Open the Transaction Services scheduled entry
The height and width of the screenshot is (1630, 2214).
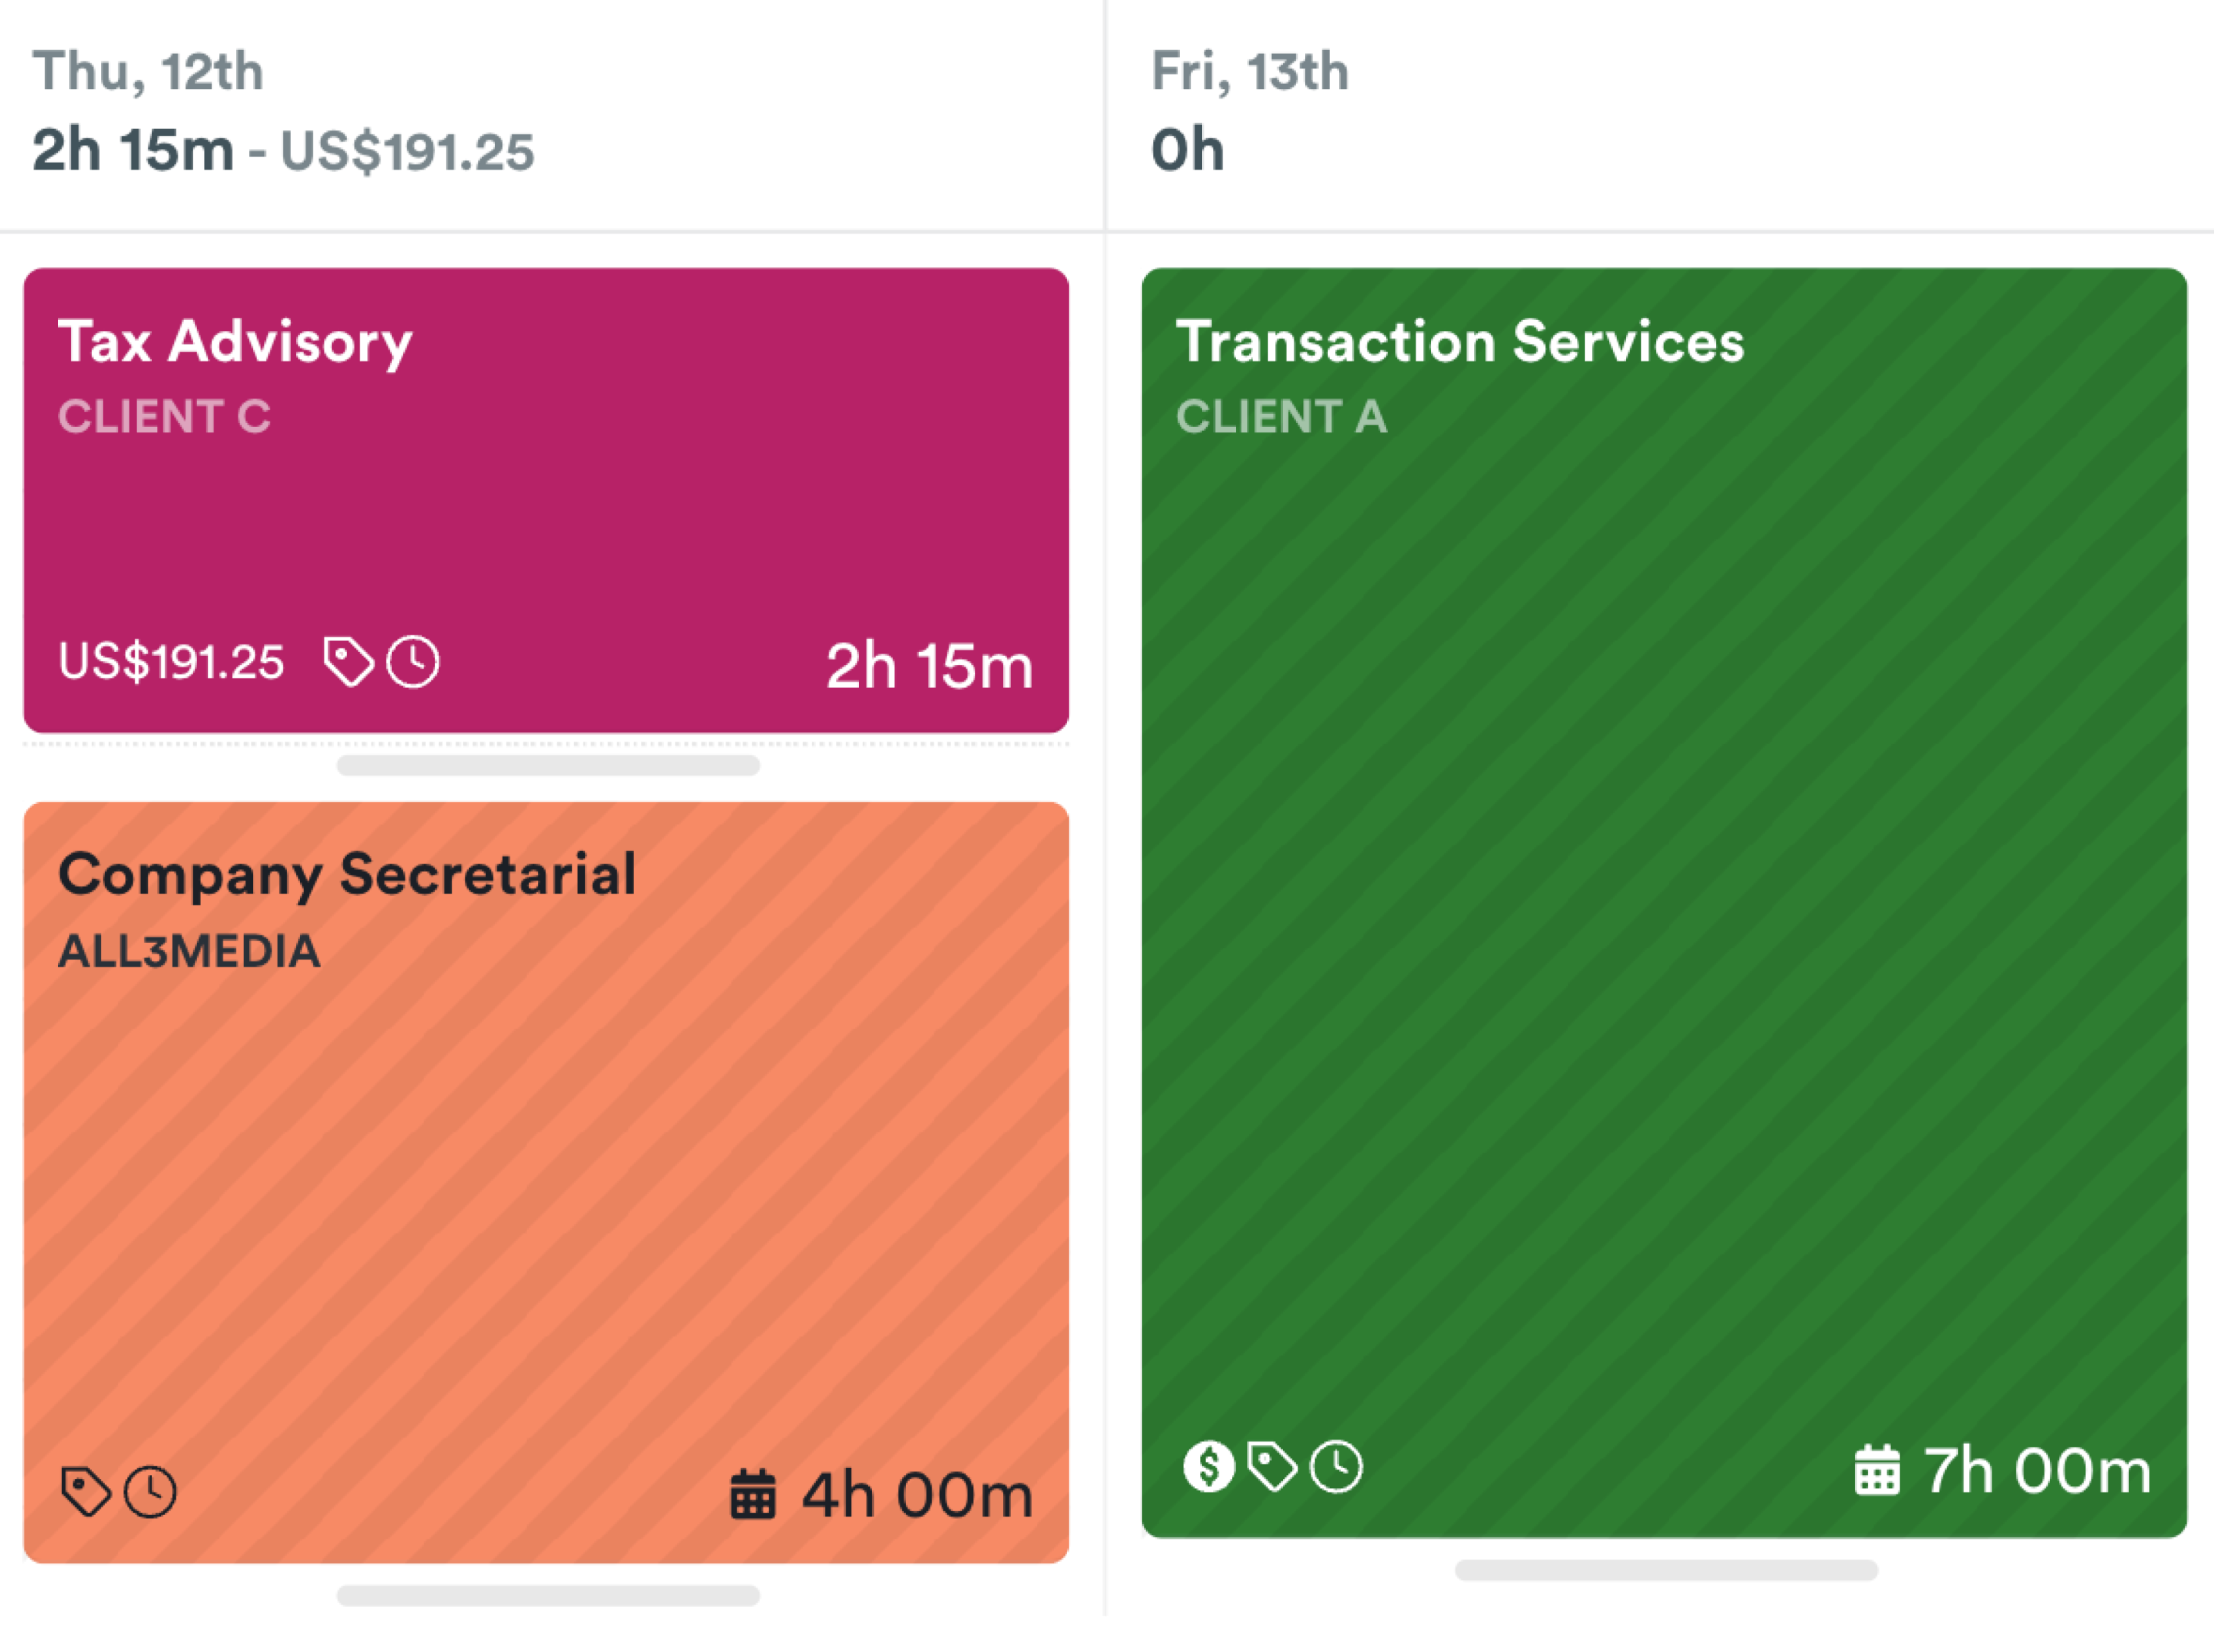tap(1664, 900)
